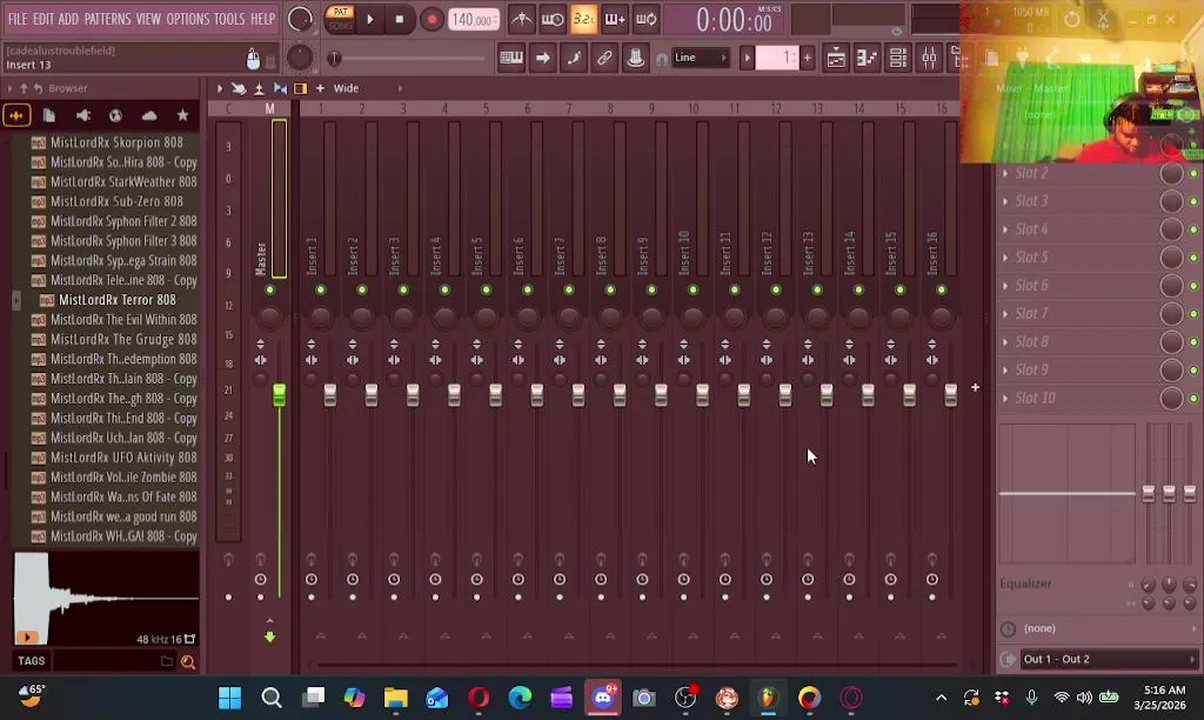Open the Mixer window icon

point(929,58)
